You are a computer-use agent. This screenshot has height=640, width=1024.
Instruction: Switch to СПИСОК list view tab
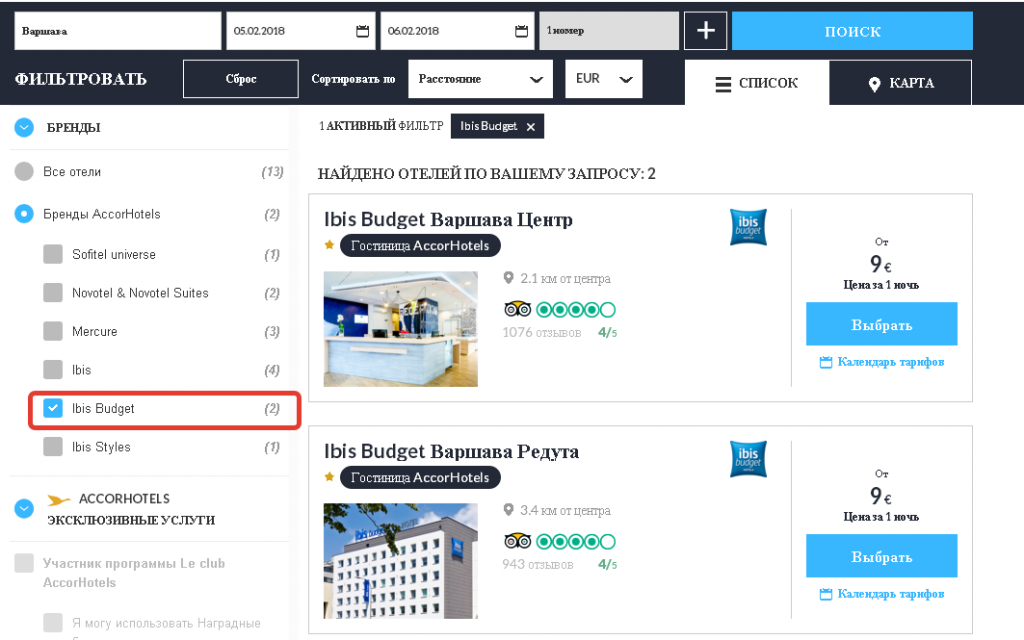(757, 83)
